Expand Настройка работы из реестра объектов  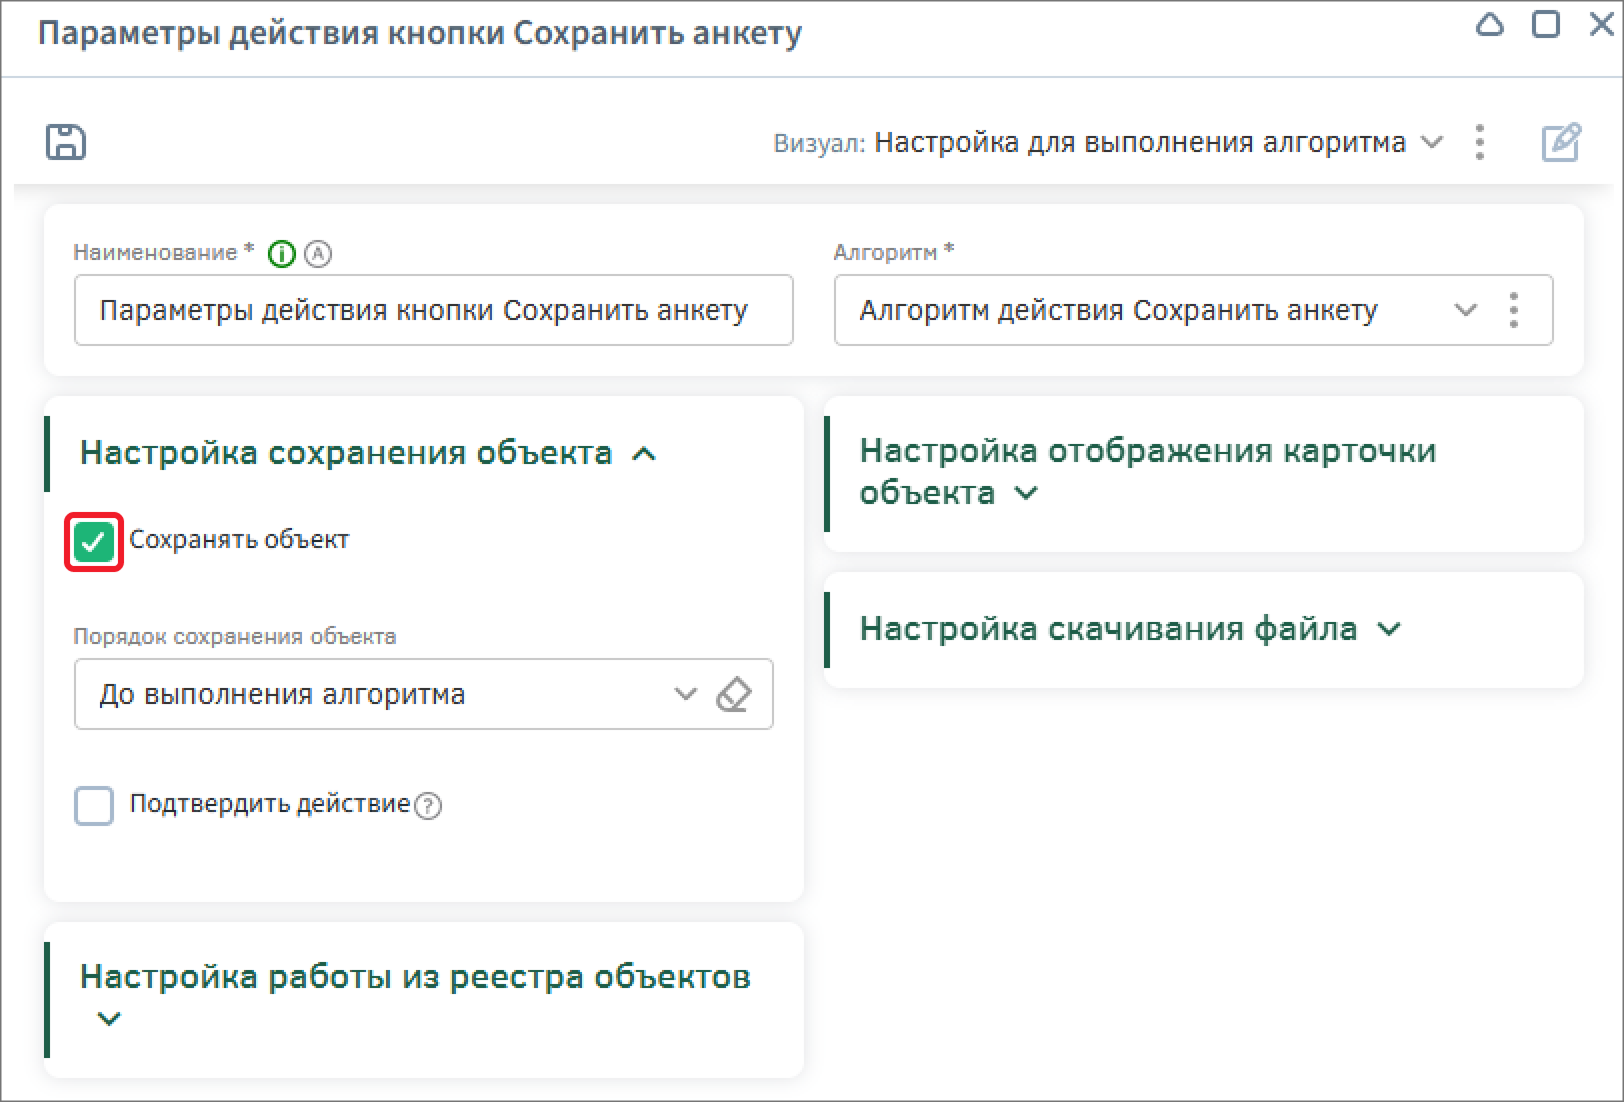[x=109, y=1019]
